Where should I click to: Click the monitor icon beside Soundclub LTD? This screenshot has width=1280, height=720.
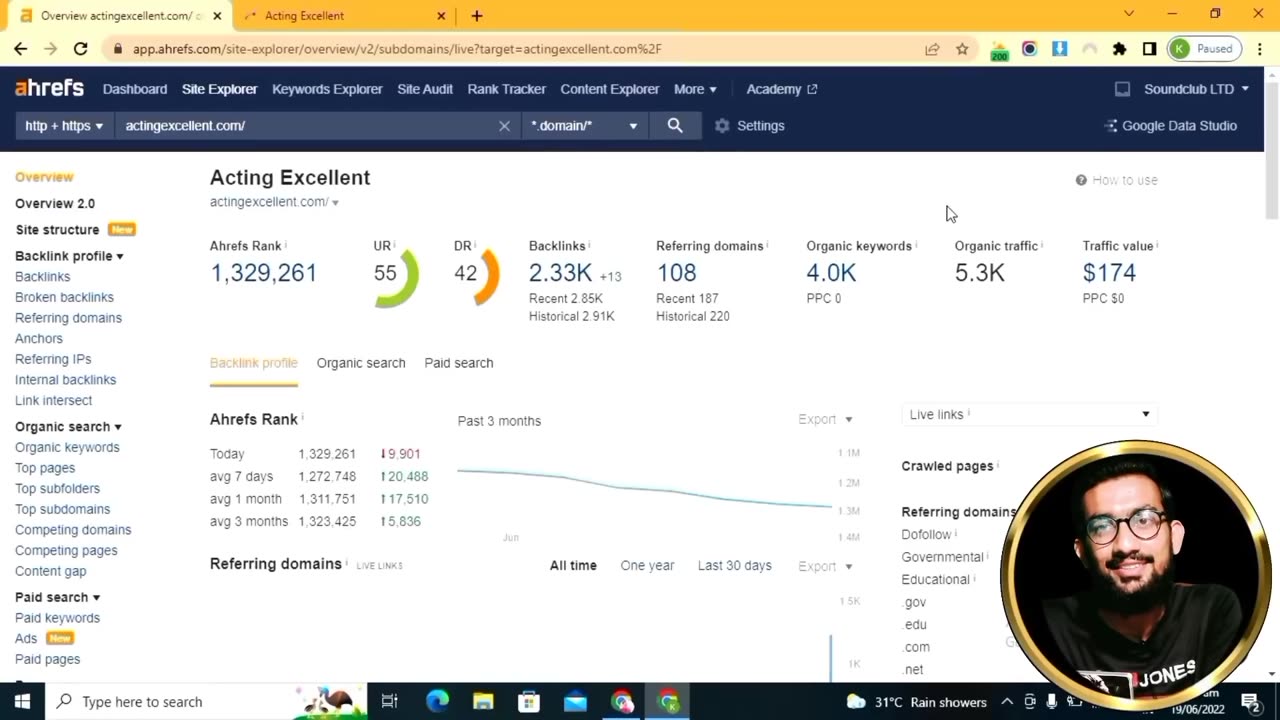(1122, 89)
